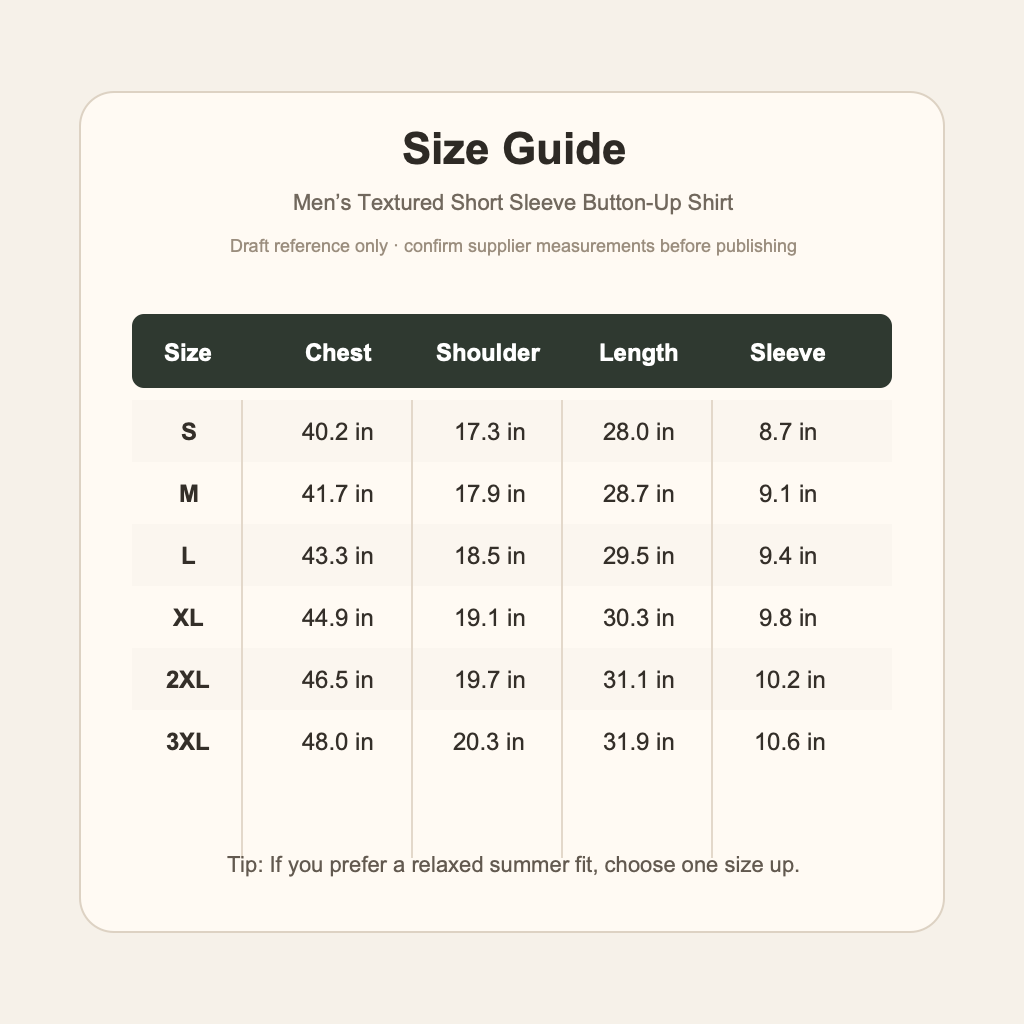The height and width of the screenshot is (1024, 1024).
Task: Click the 28.0 in length value
Action: 638,432
